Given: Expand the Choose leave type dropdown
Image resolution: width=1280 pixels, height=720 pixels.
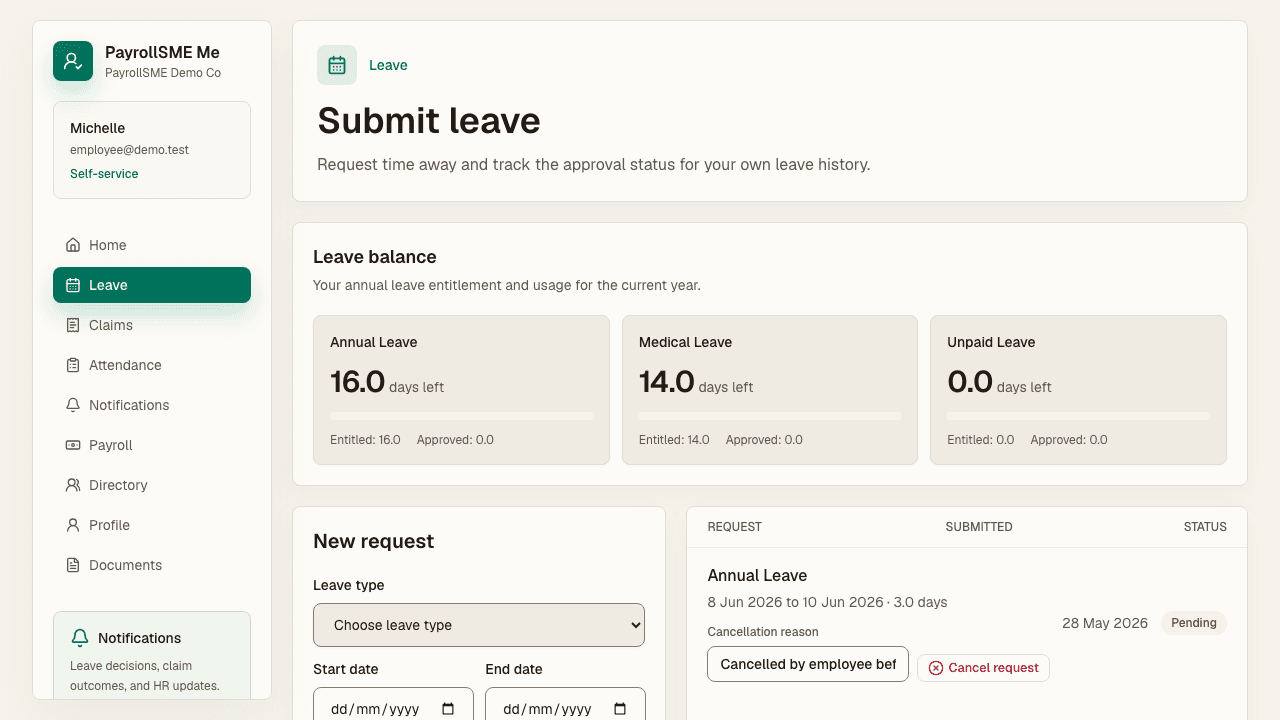Looking at the screenshot, I should coord(479,625).
